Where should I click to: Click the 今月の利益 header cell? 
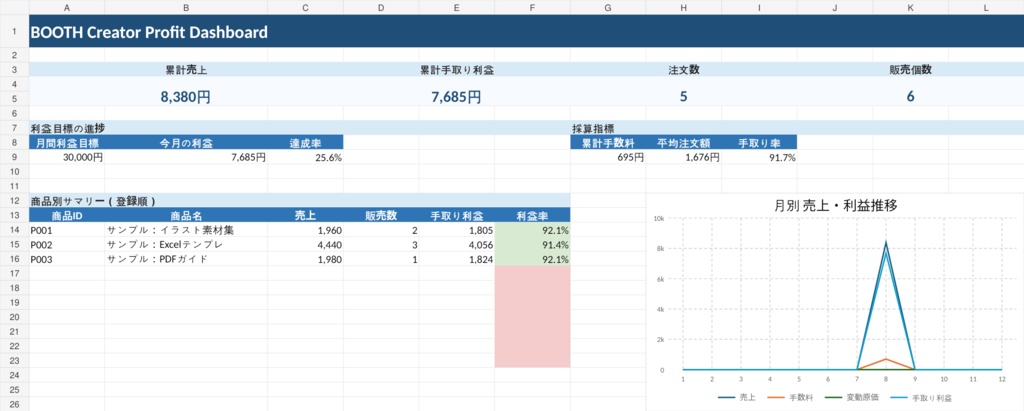tap(186, 142)
